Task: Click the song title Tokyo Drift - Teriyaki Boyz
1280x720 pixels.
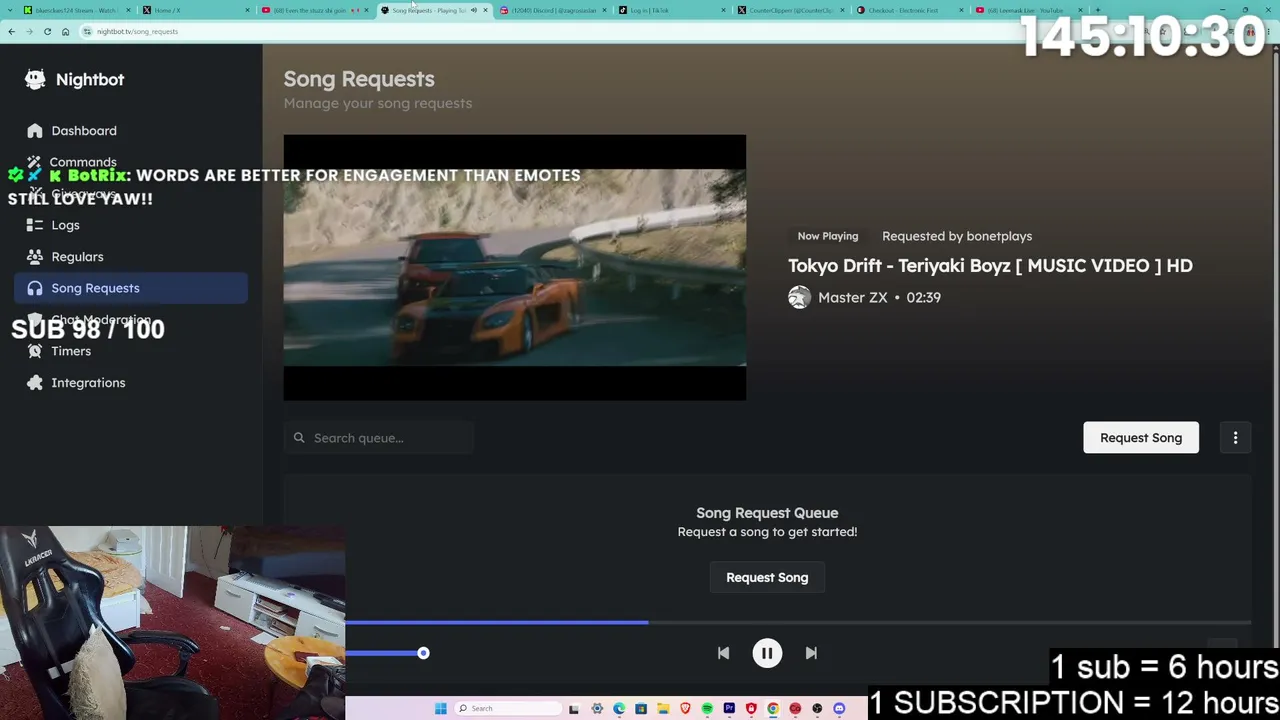Action: pyautogui.click(x=990, y=266)
